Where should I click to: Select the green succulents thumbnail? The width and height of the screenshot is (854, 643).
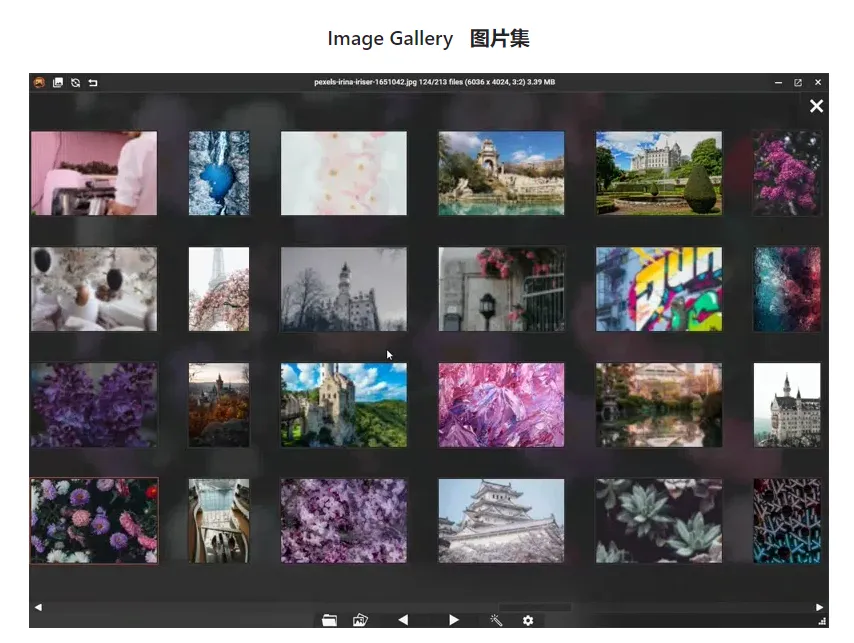659,521
